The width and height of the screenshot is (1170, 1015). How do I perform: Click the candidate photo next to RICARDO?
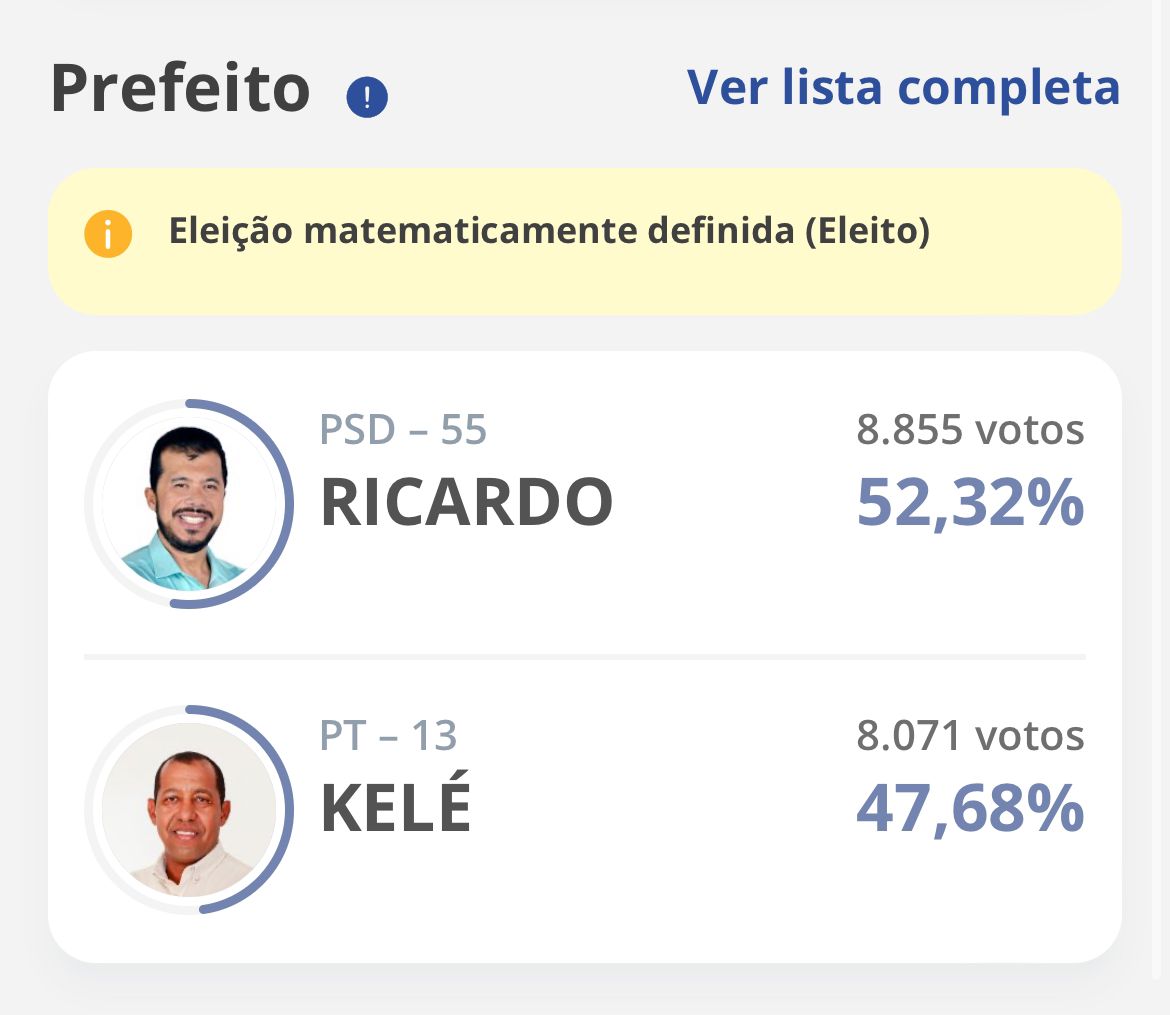coord(189,504)
